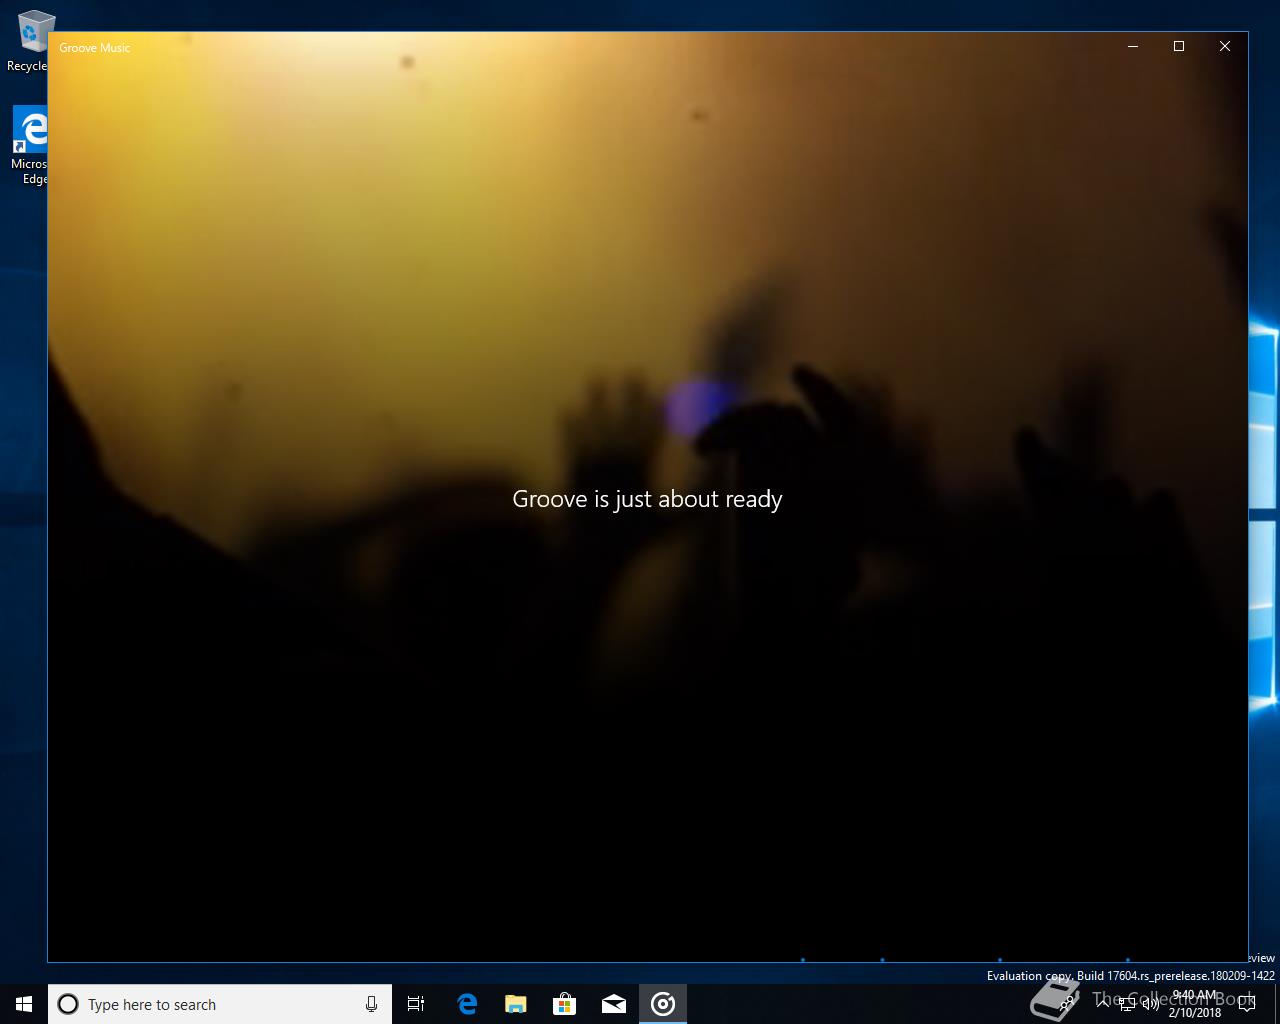Click the Groove Music window title text
This screenshot has width=1280, height=1024.
click(x=95, y=48)
